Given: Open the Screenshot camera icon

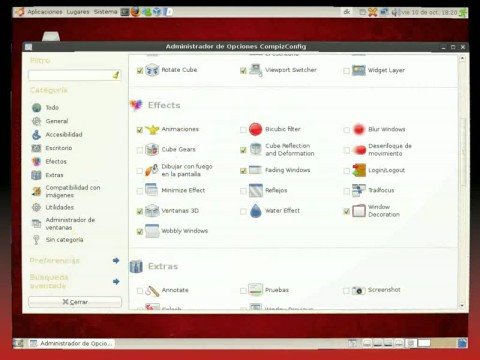Looking at the screenshot, I should pyautogui.click(x=359, y=290).
